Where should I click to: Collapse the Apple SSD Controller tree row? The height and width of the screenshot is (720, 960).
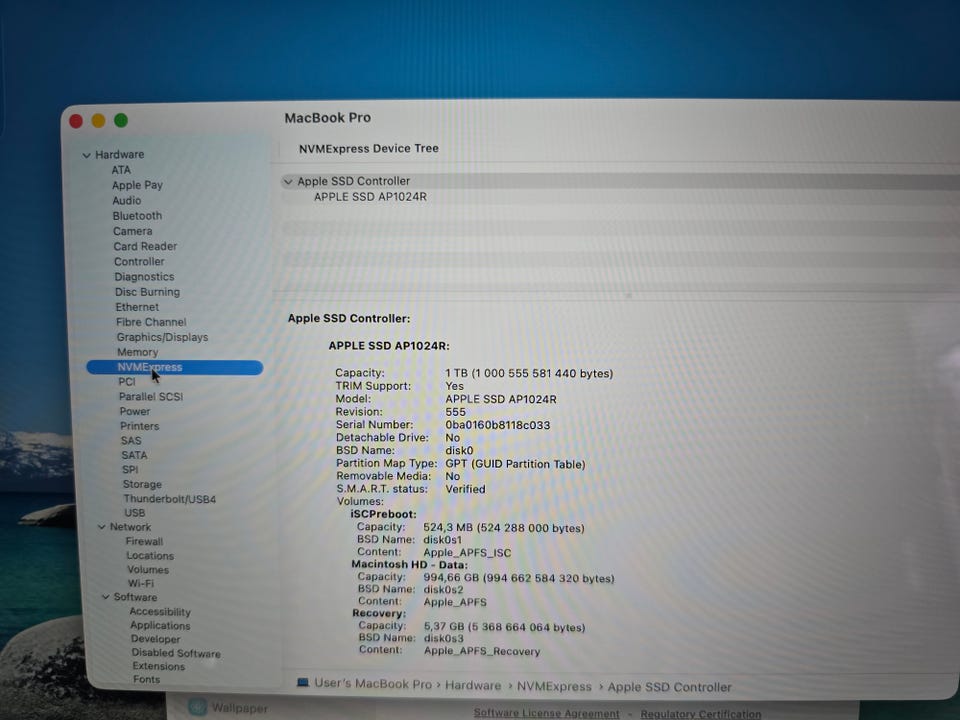288,182
